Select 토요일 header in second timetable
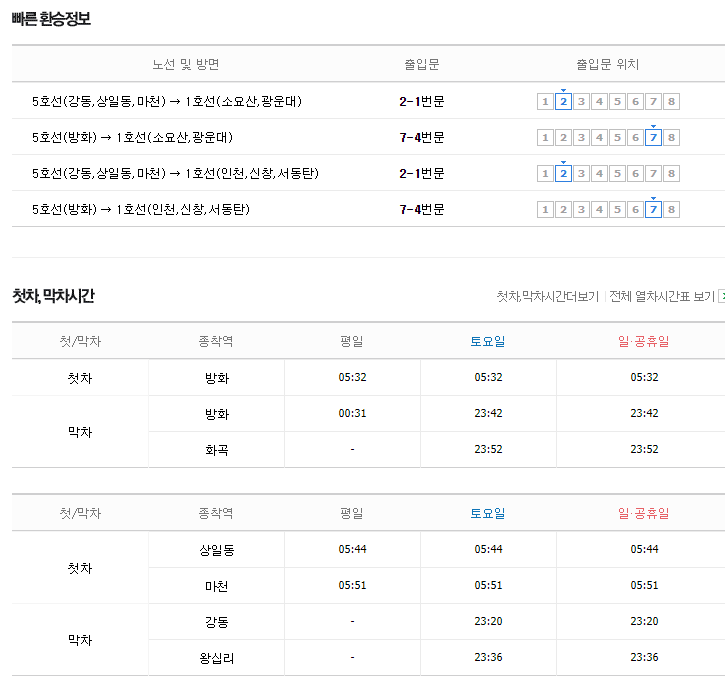The height and width of the screenshot is (679, 725). coord(488,513)
